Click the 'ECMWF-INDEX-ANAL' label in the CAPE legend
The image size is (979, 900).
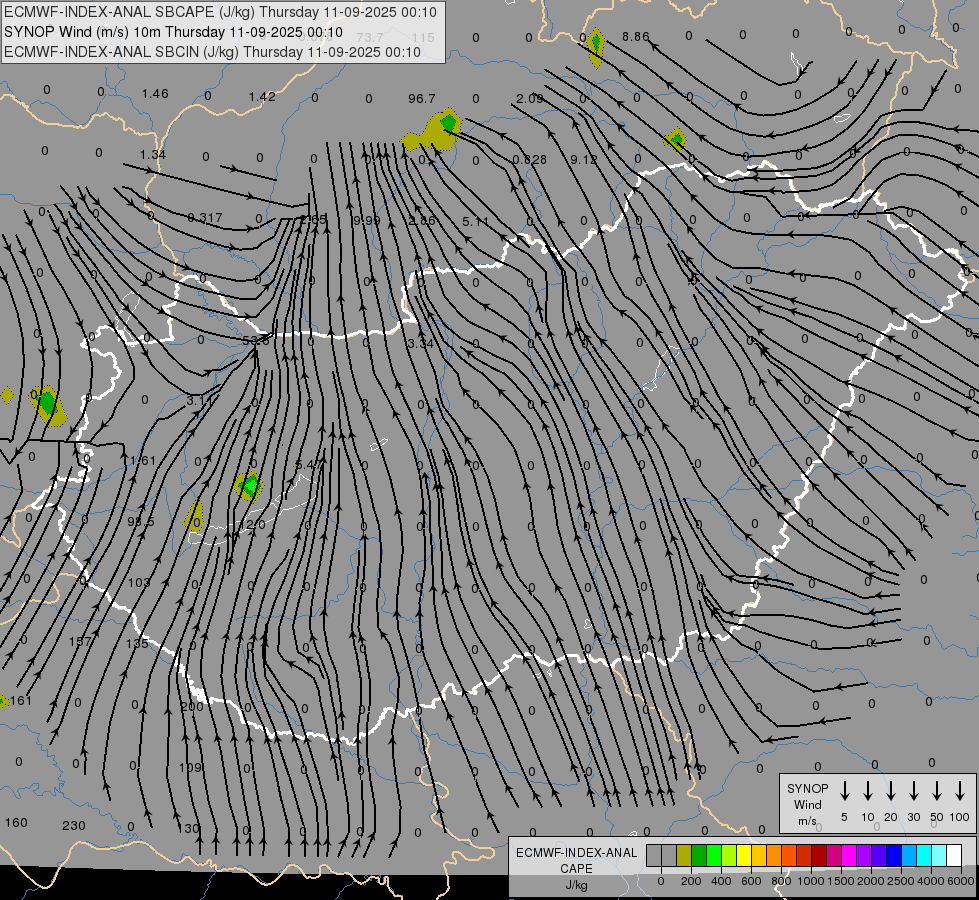tap(576, 853)
